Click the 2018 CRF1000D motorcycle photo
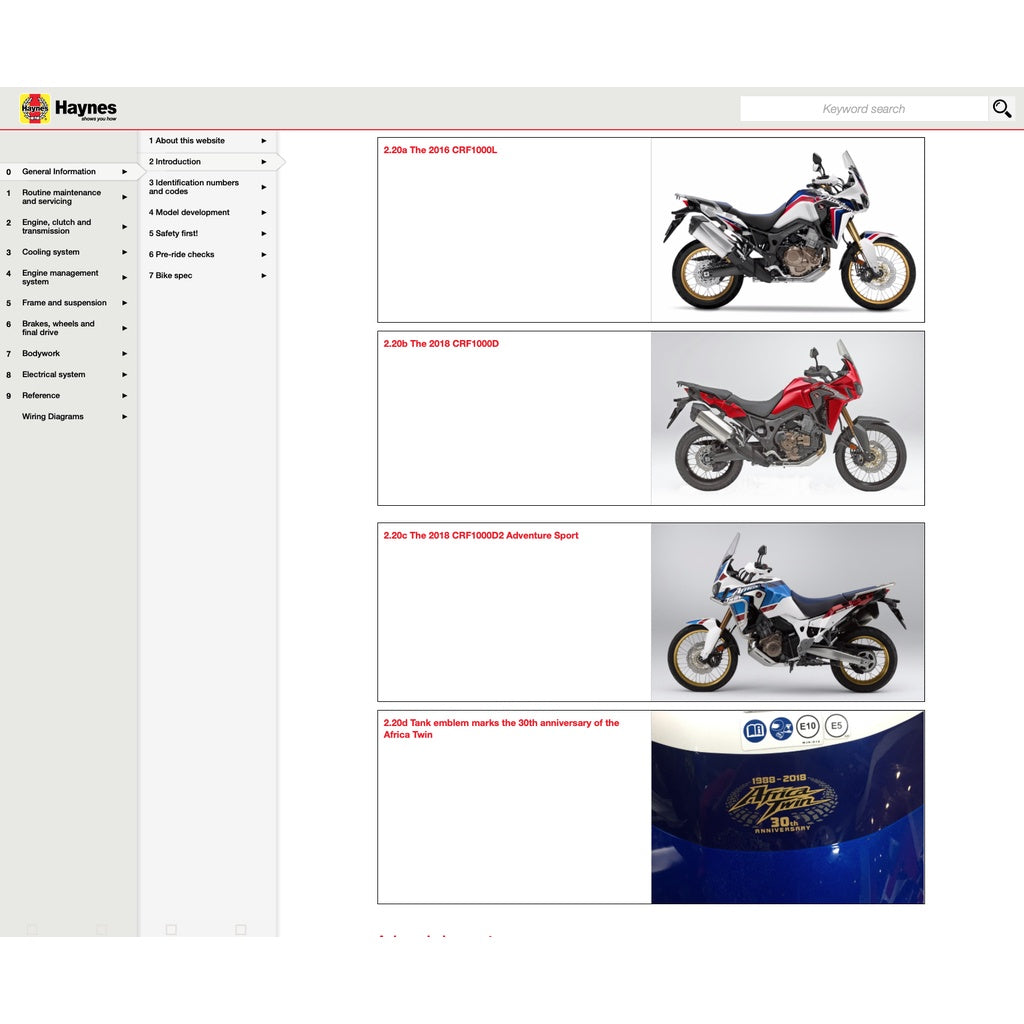Image resolution: width=1024 pixels, height=1024 pixels. tap(787, 417)
